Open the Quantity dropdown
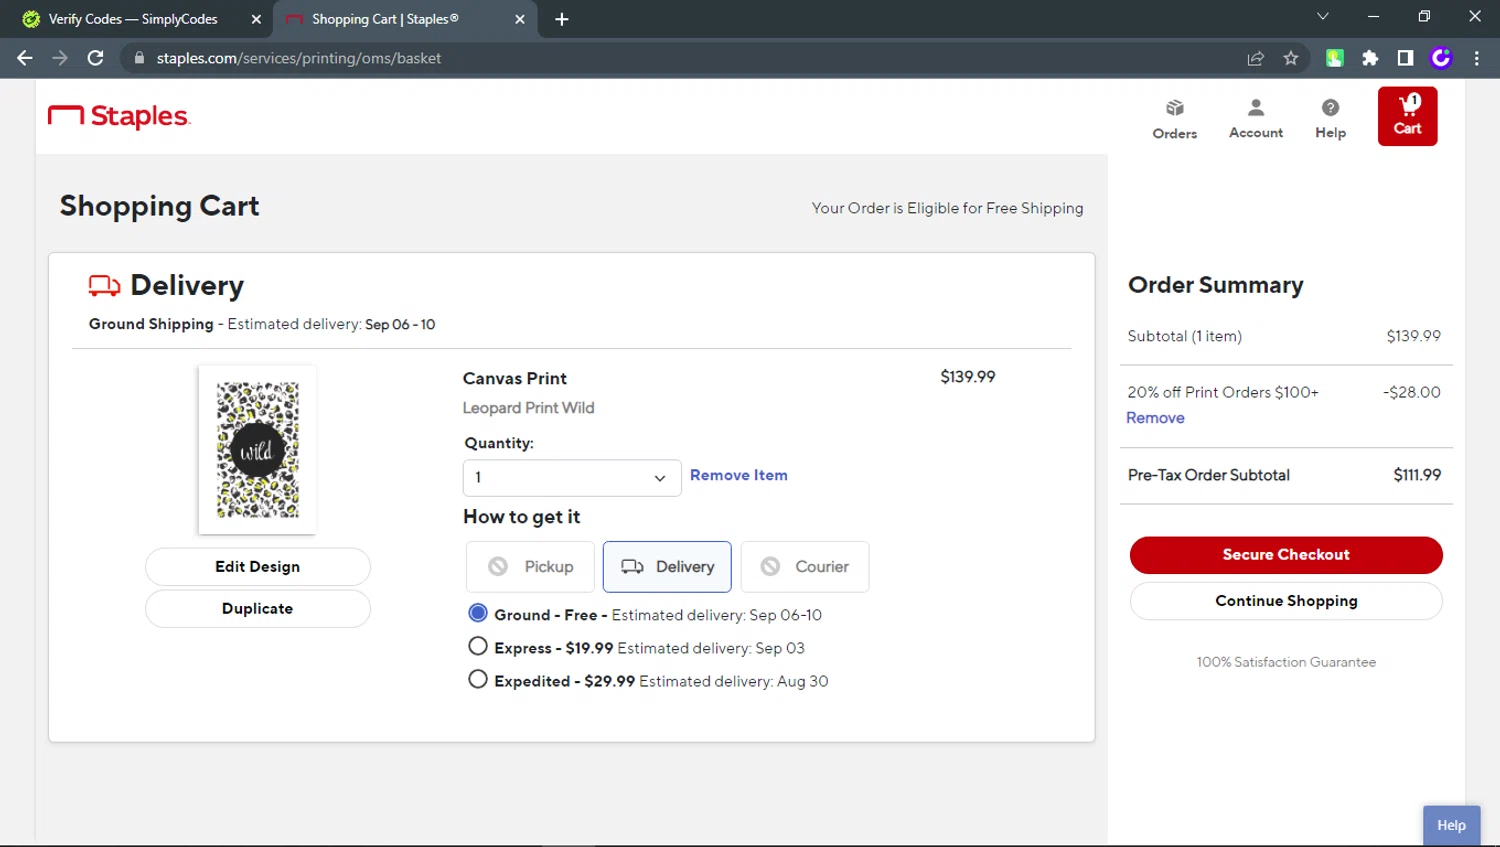Image resolution: width=1500 pixels, height=847 pixels. [x=572, y=478]
